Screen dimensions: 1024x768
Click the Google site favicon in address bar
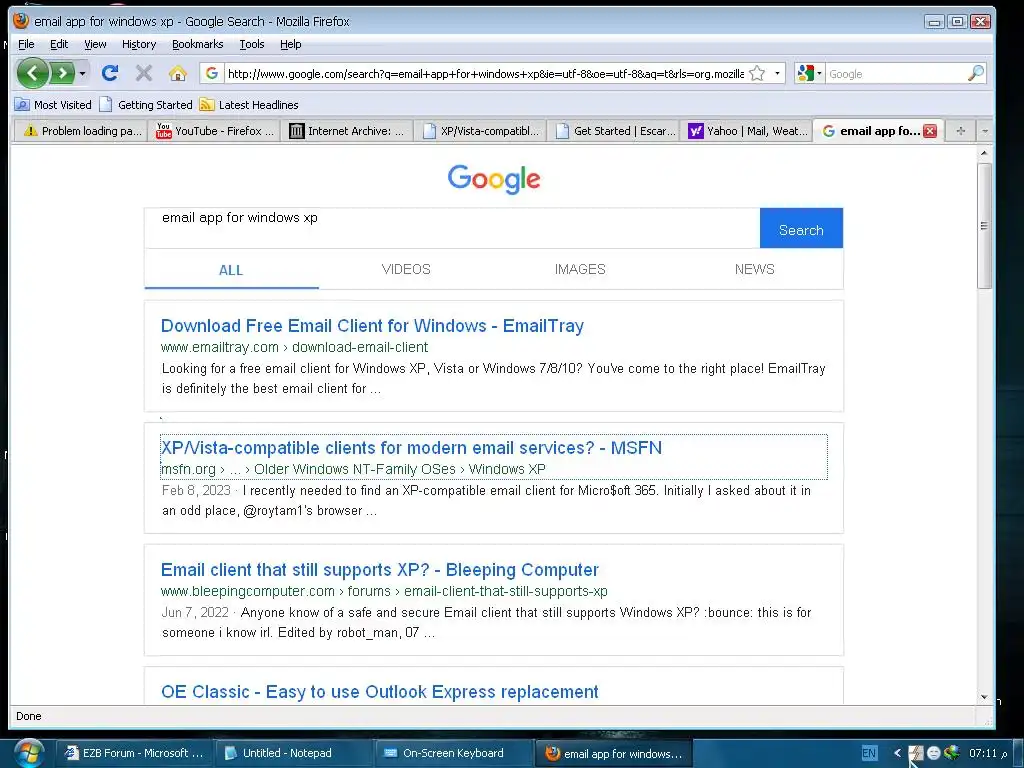coord(212,73)
